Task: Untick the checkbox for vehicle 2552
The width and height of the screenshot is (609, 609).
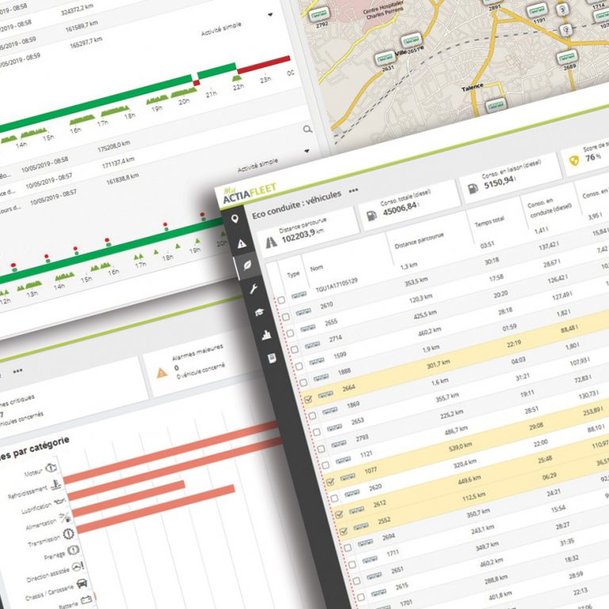Action: coord(343,531)
